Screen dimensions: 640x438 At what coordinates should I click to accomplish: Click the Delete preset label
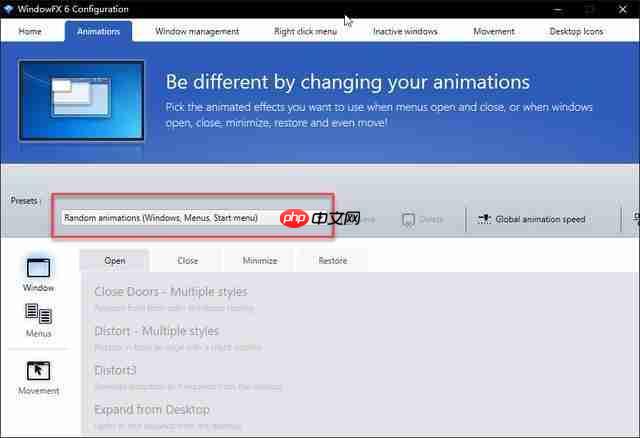(431, 219)
